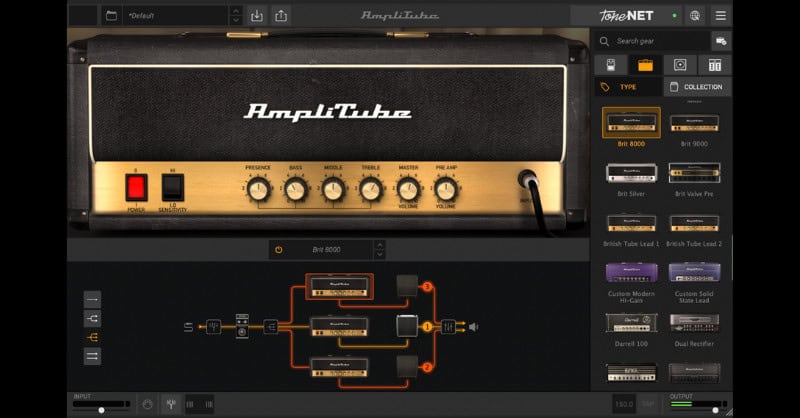Image resolution: width=800 pixels, height=418 pixels.
Task: Select the Brit Valve Pre amp
Action: [x=694, y=173]
